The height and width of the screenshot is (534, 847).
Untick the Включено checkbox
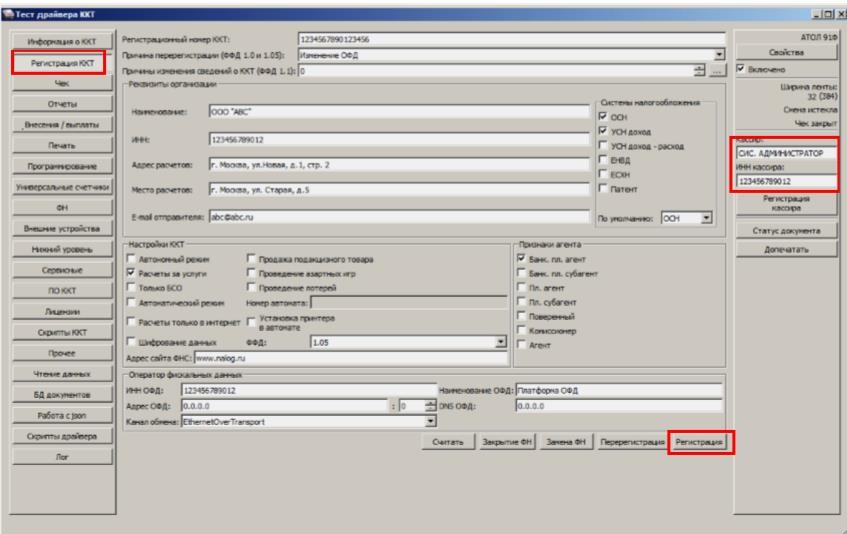(741, 71)
